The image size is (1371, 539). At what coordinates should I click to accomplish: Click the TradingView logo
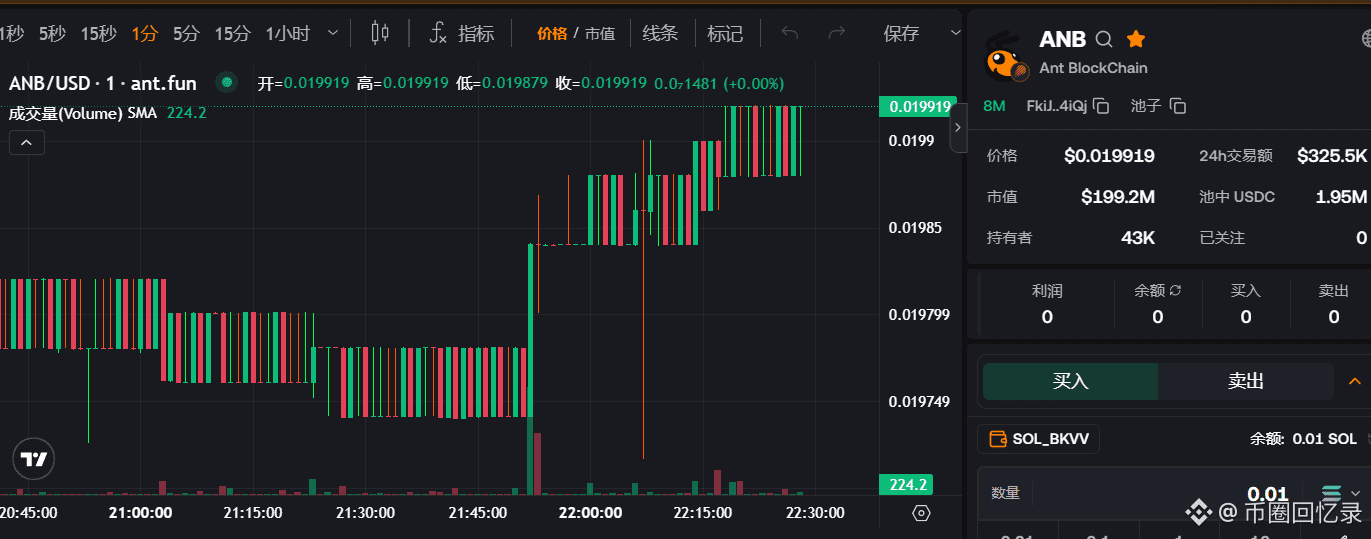click(33, 459)
